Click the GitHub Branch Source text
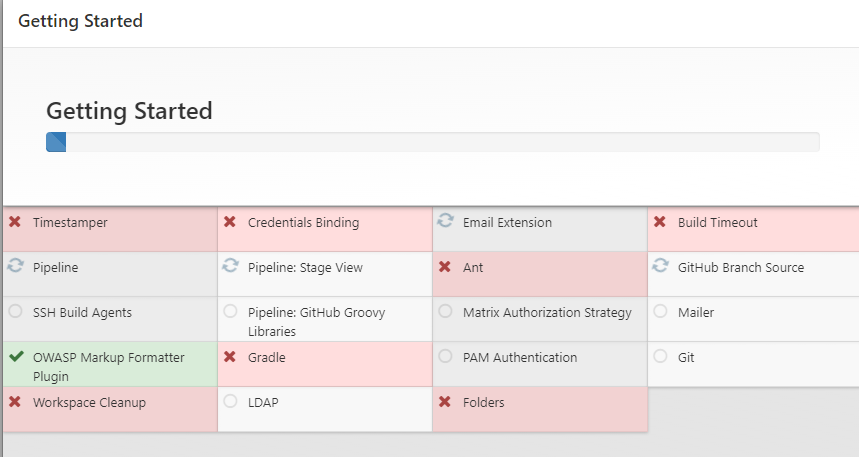Screen dimensions: 859x457 click(741, 267)
